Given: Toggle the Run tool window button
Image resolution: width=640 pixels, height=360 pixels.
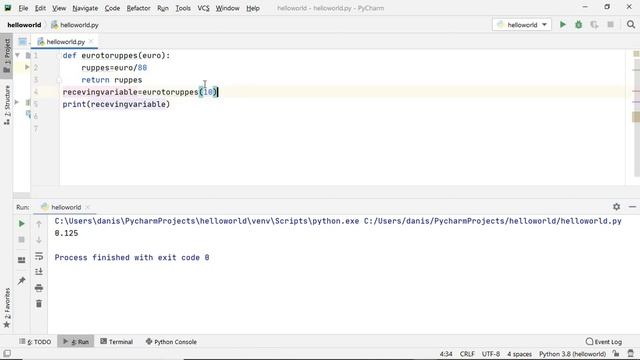Looking at the screenshot, I should [x=76, y=342].
